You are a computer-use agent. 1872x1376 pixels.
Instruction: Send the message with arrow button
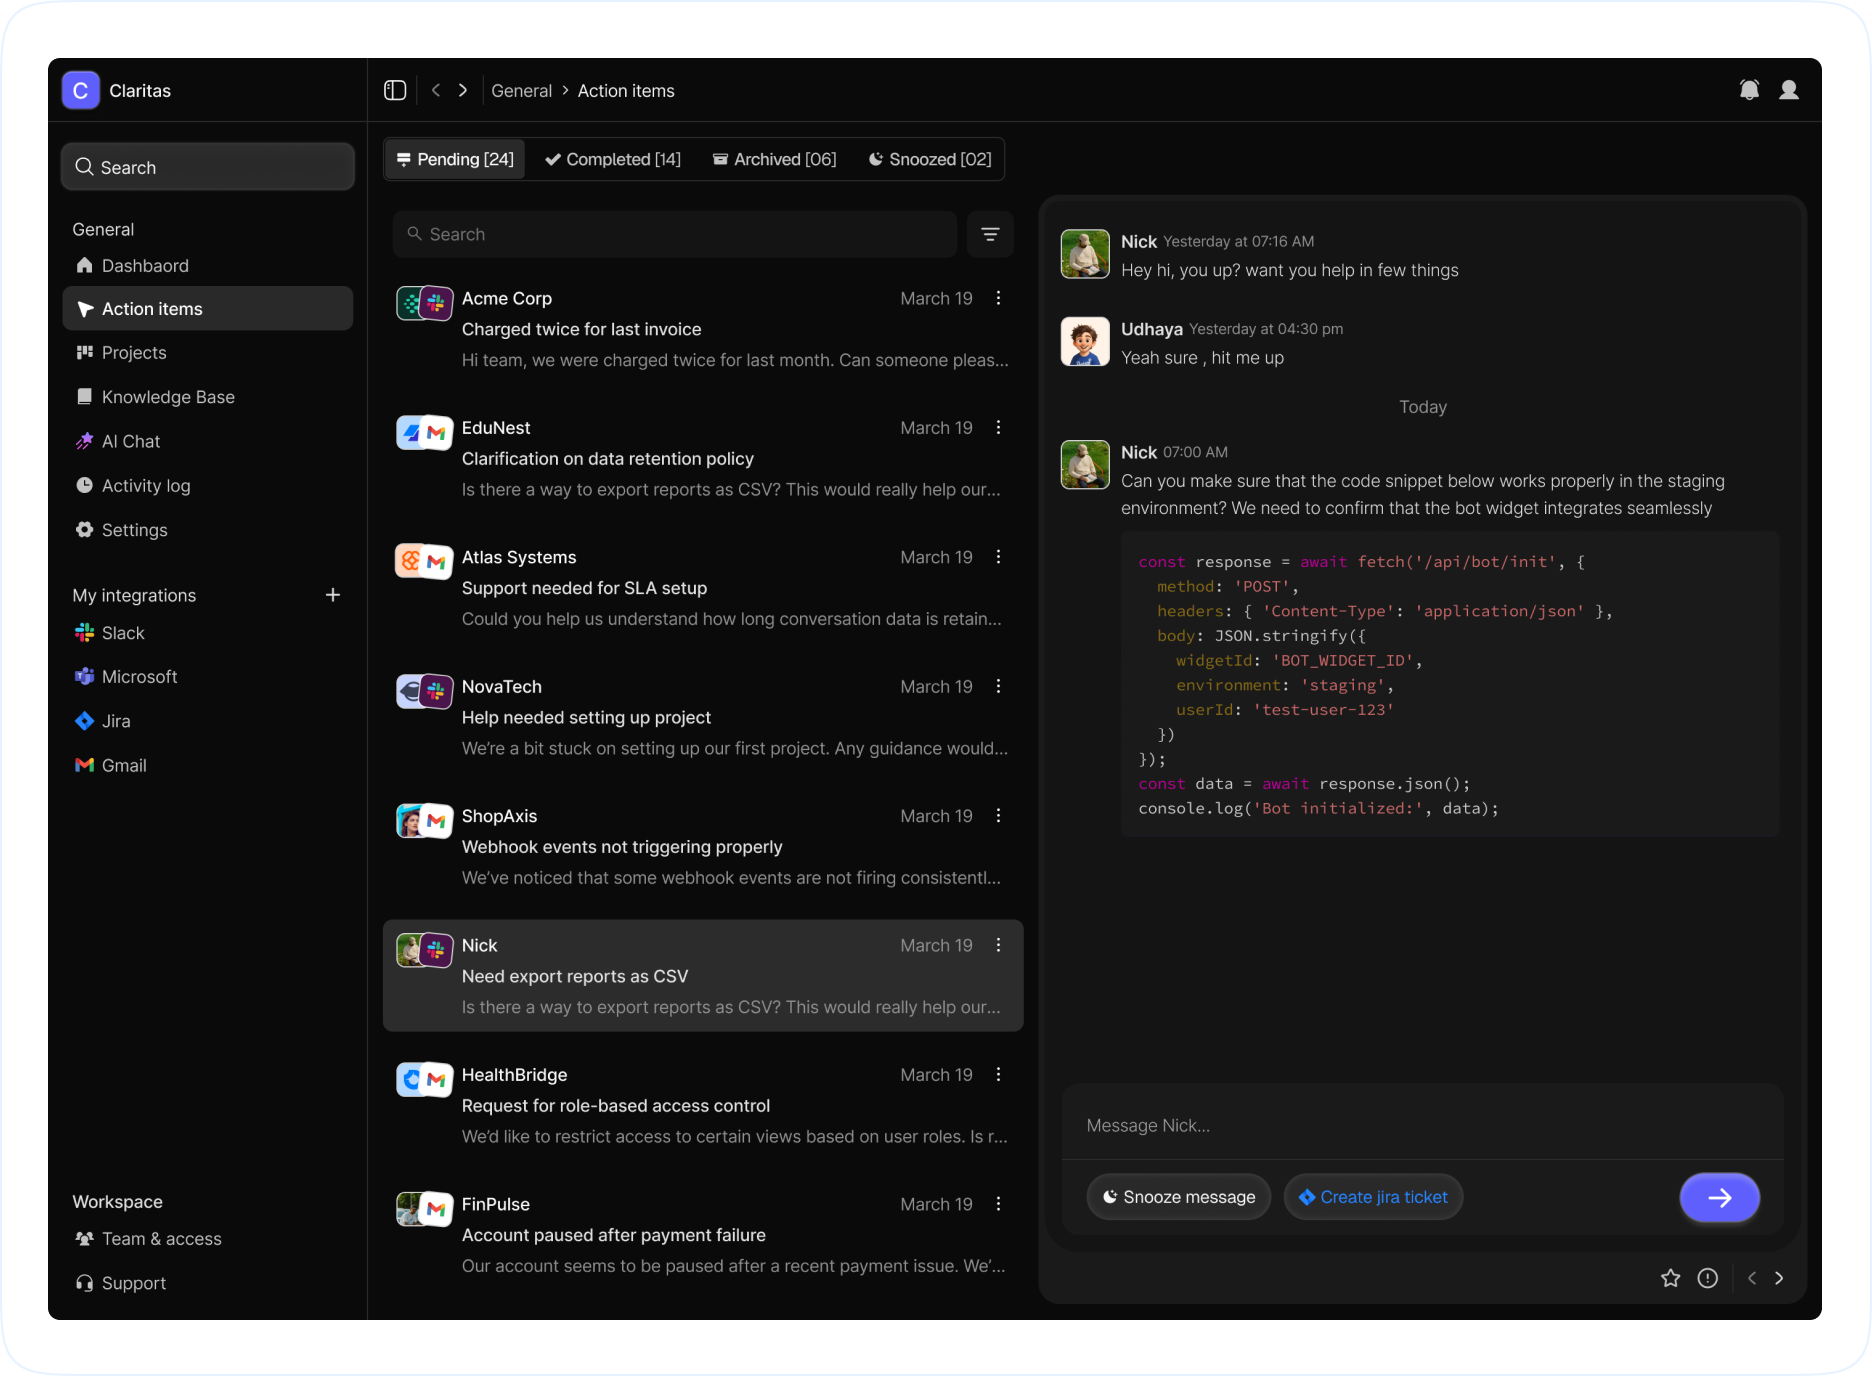click(1720, 1197)
